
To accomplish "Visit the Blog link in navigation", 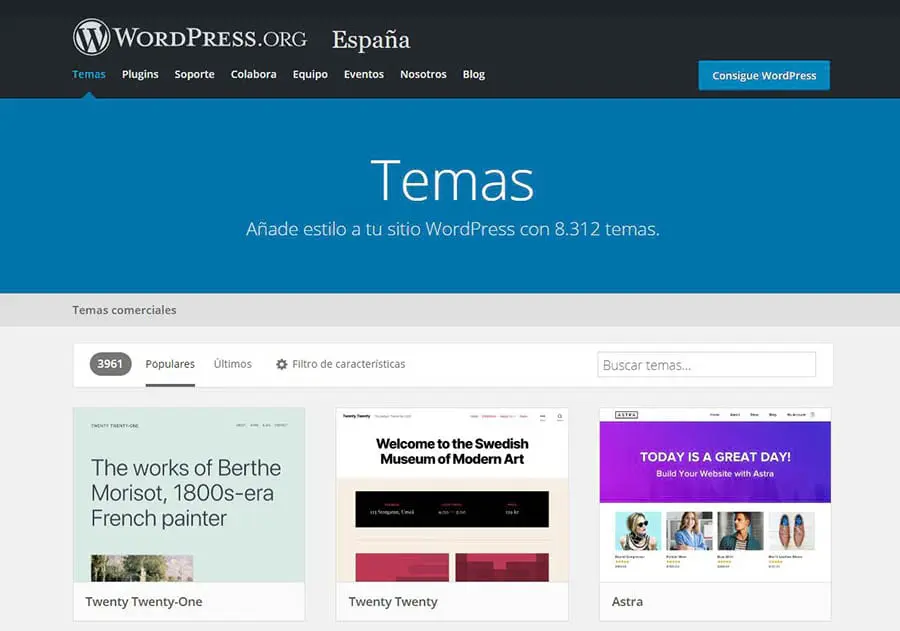I will click(474, 74).
